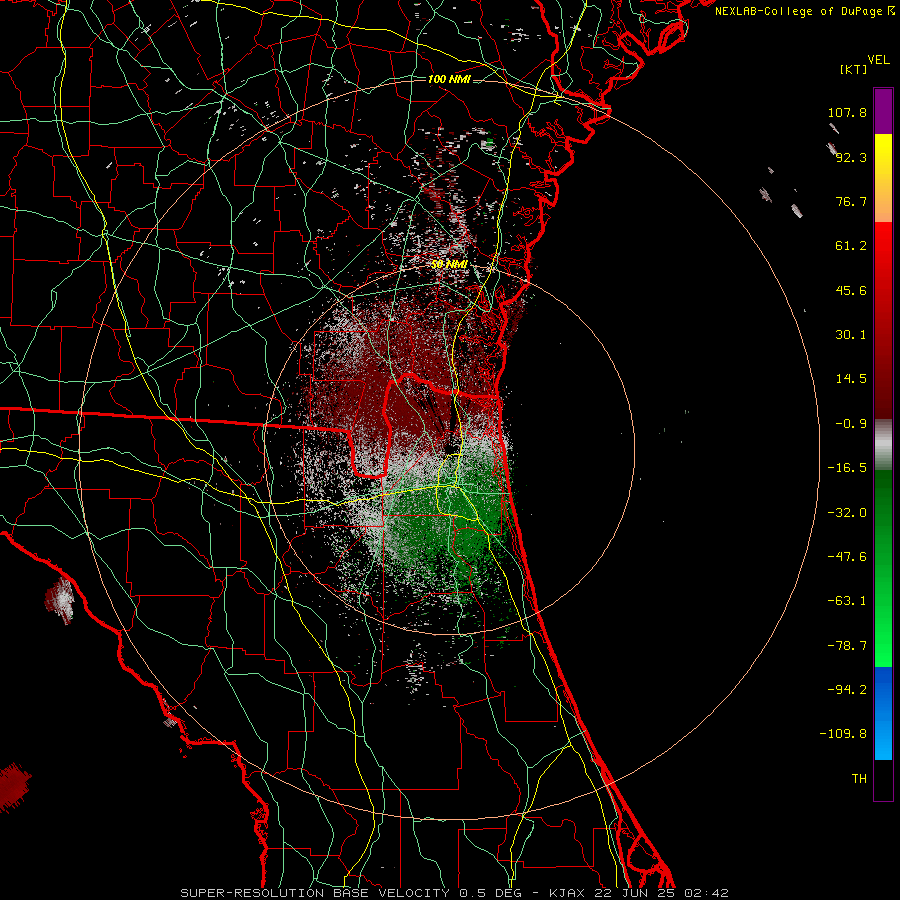Click the 100 NMI range ring label
The width and height of the screenshot is (900, 900).
coord(449,79)
